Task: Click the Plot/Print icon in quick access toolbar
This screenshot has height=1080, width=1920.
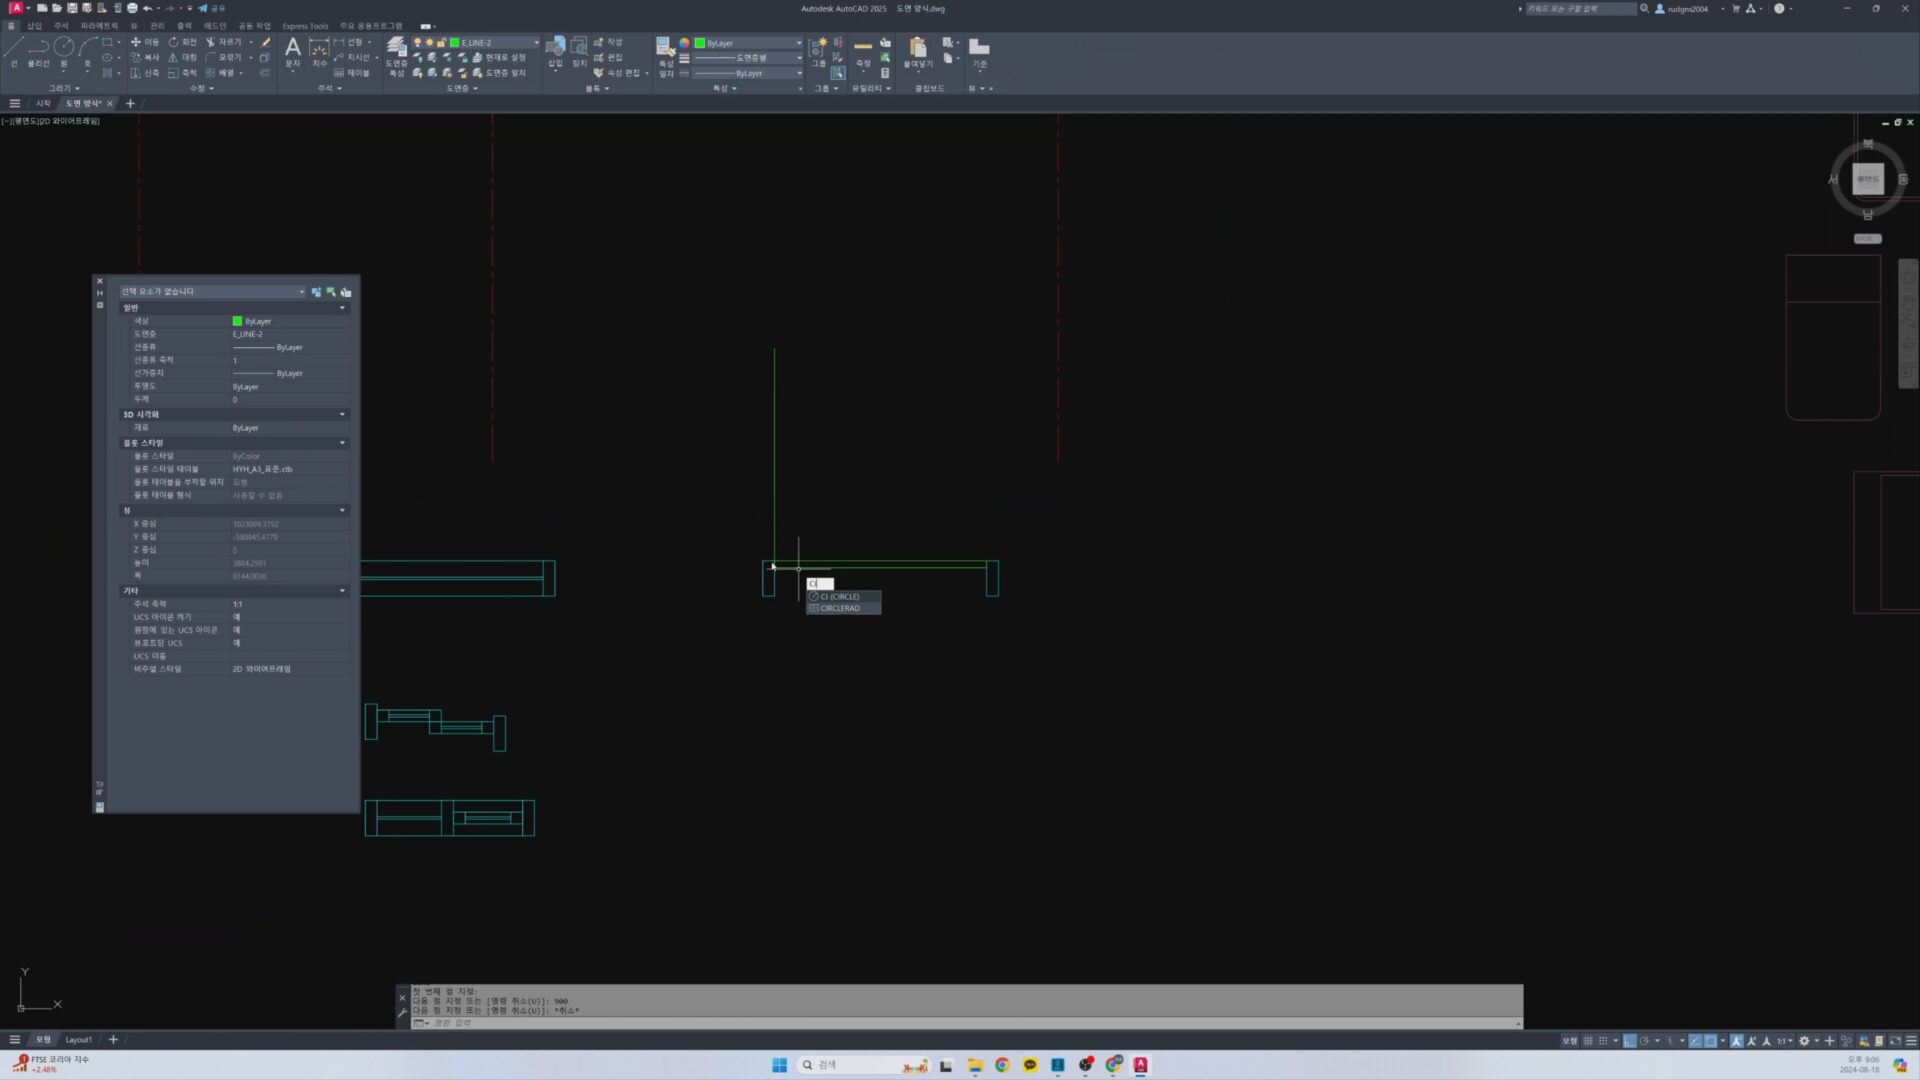Action: [132, 8]
